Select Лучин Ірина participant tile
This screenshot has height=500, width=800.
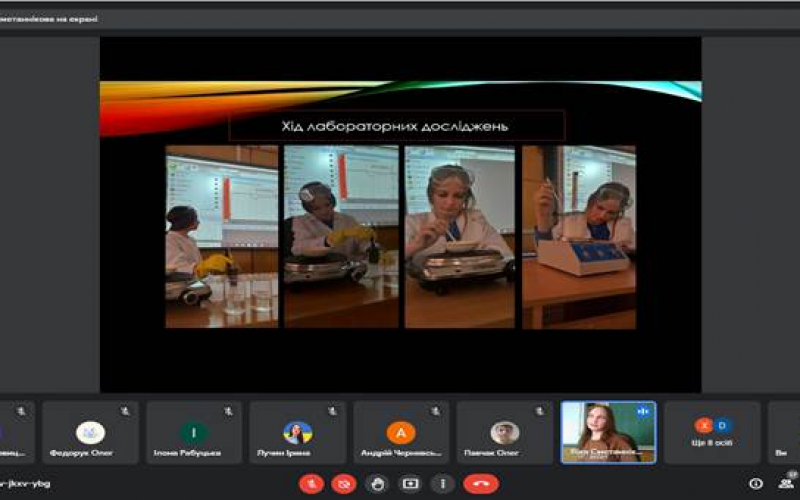click(298, 432)
